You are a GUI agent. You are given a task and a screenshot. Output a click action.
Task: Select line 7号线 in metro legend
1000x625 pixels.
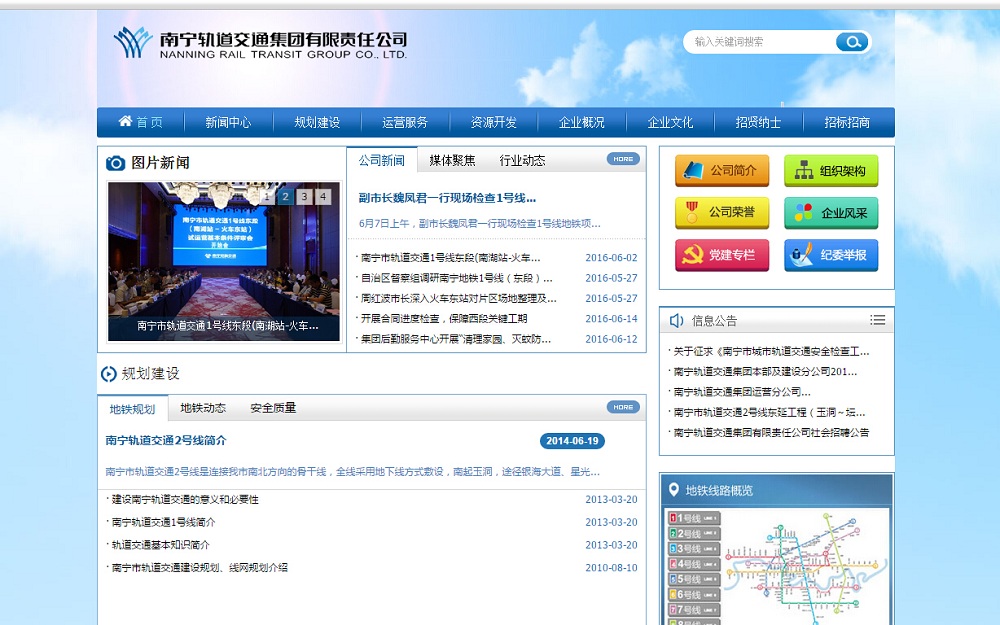(694, 610)
